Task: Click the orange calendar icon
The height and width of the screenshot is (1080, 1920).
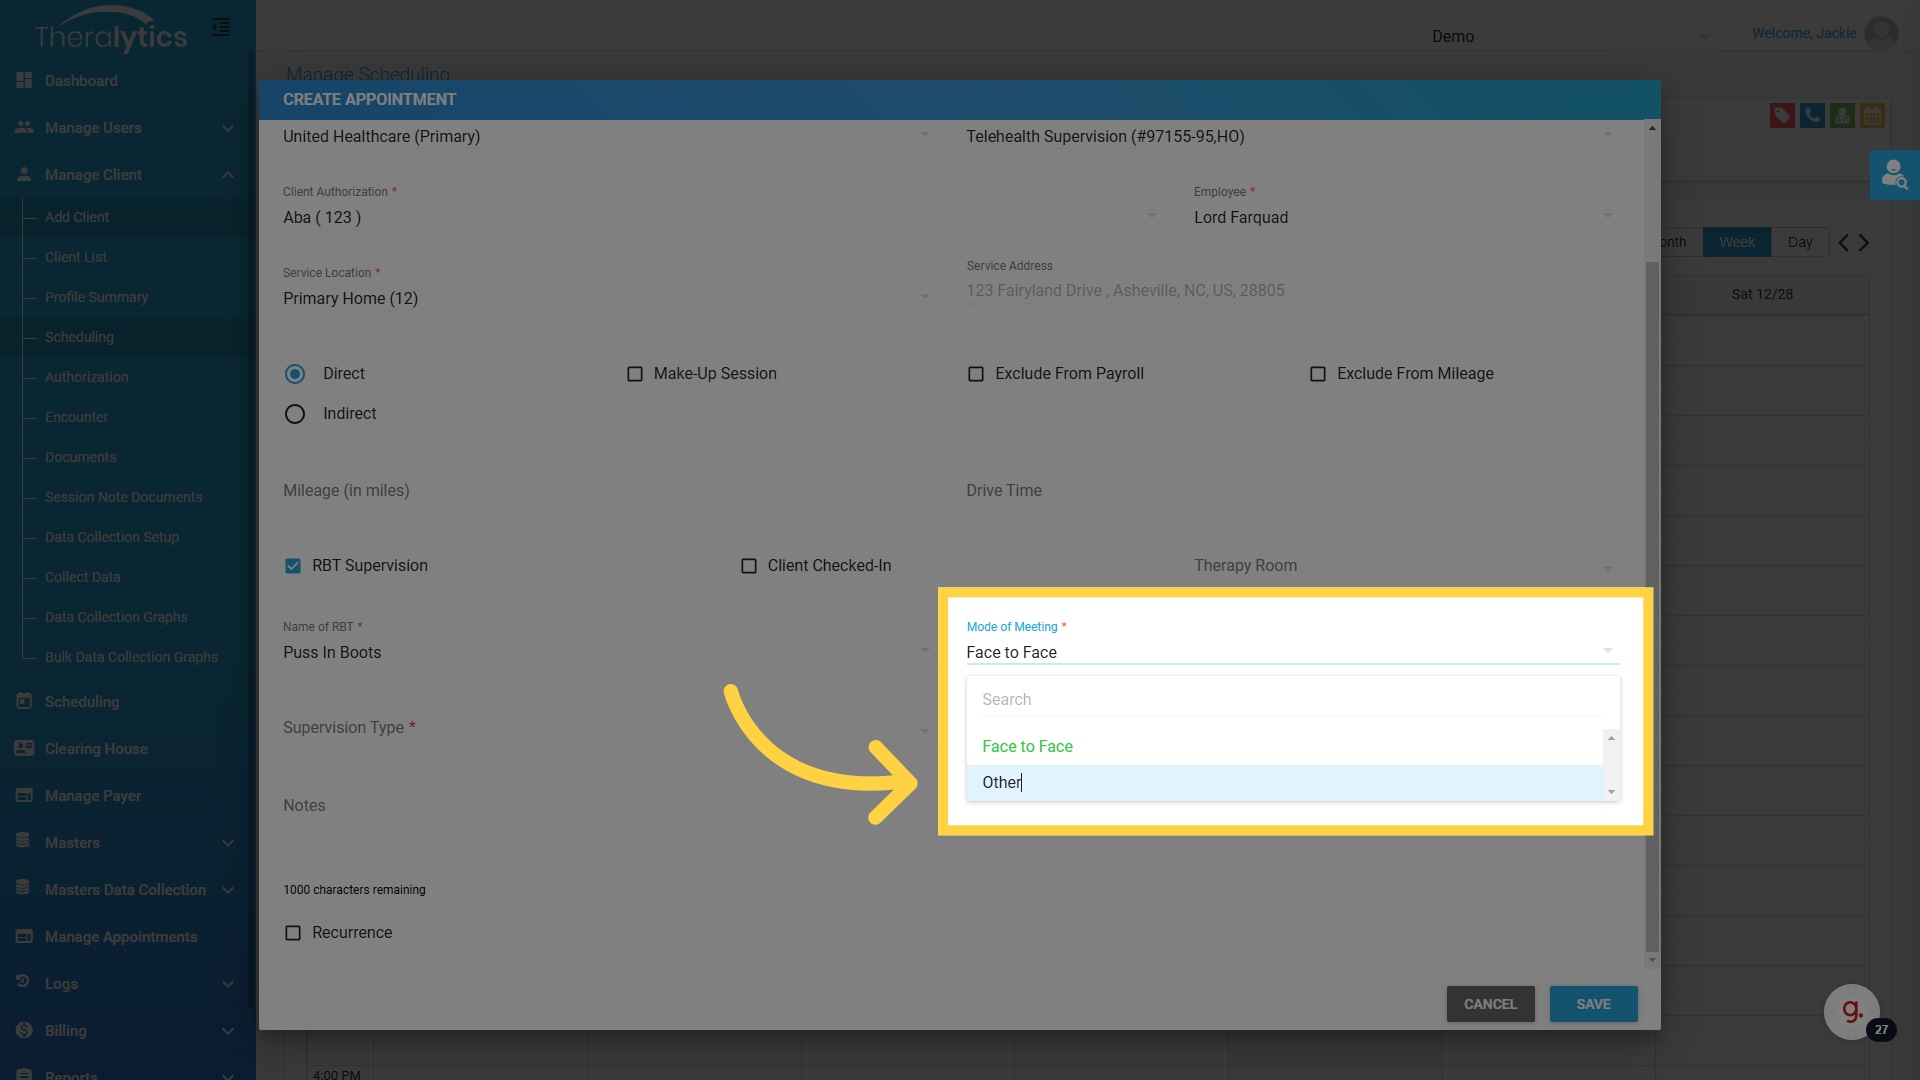Action: [1872, 116]
